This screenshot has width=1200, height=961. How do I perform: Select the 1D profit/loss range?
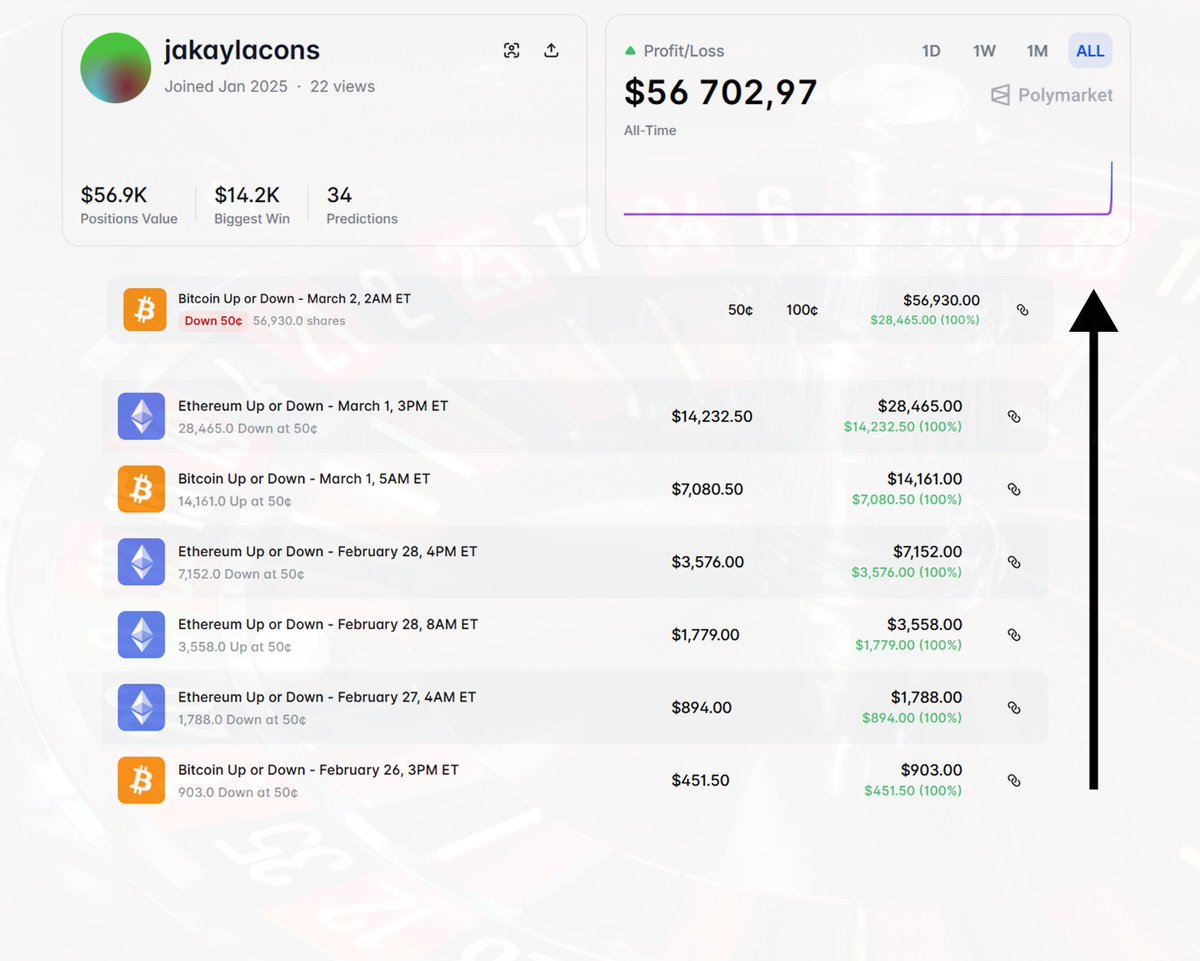(931, 51)
